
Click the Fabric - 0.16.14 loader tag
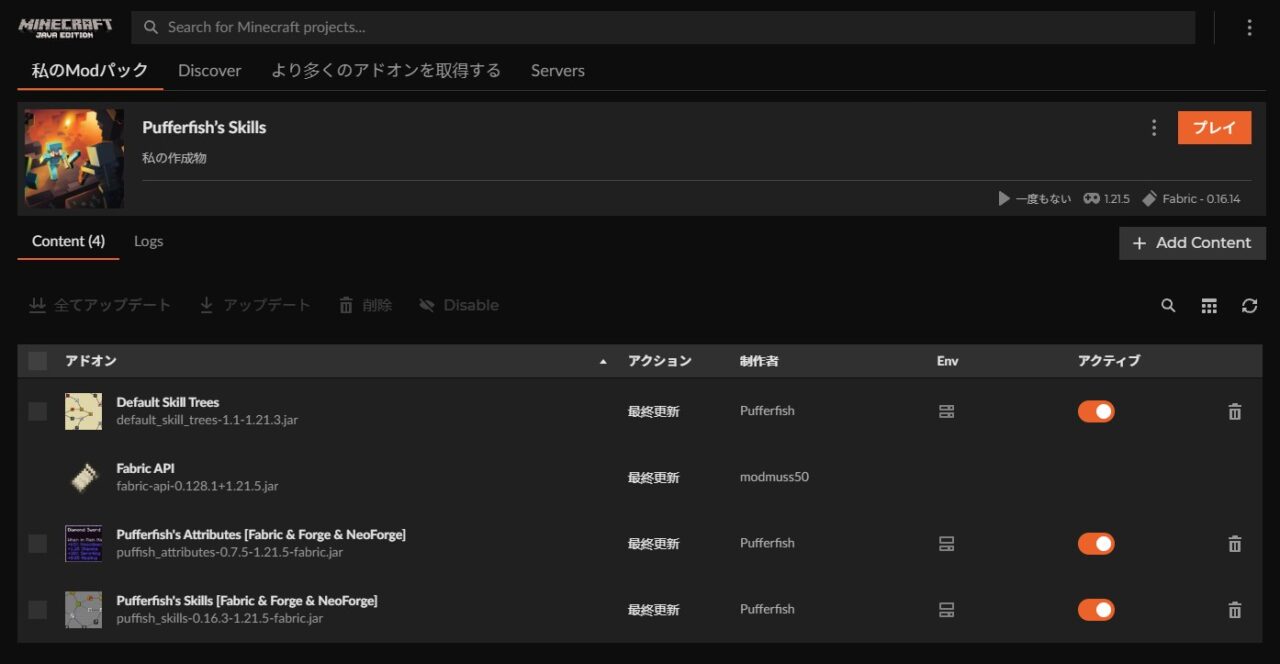1191,199
